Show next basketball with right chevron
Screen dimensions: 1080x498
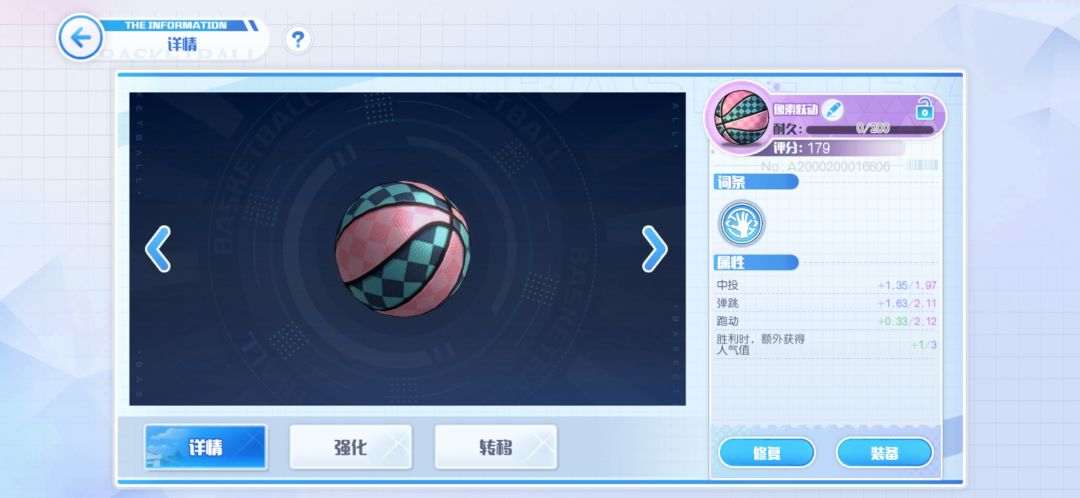tap(654, 249)
